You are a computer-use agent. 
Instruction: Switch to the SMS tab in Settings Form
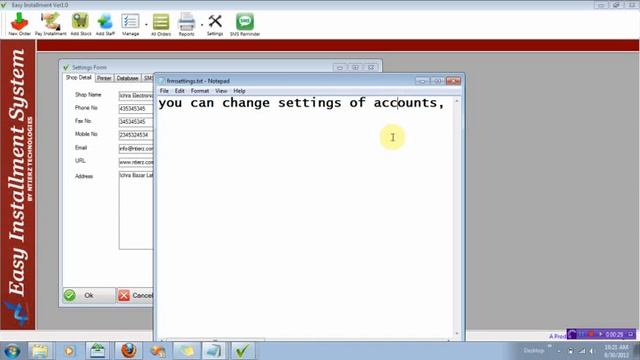[148, 78]
